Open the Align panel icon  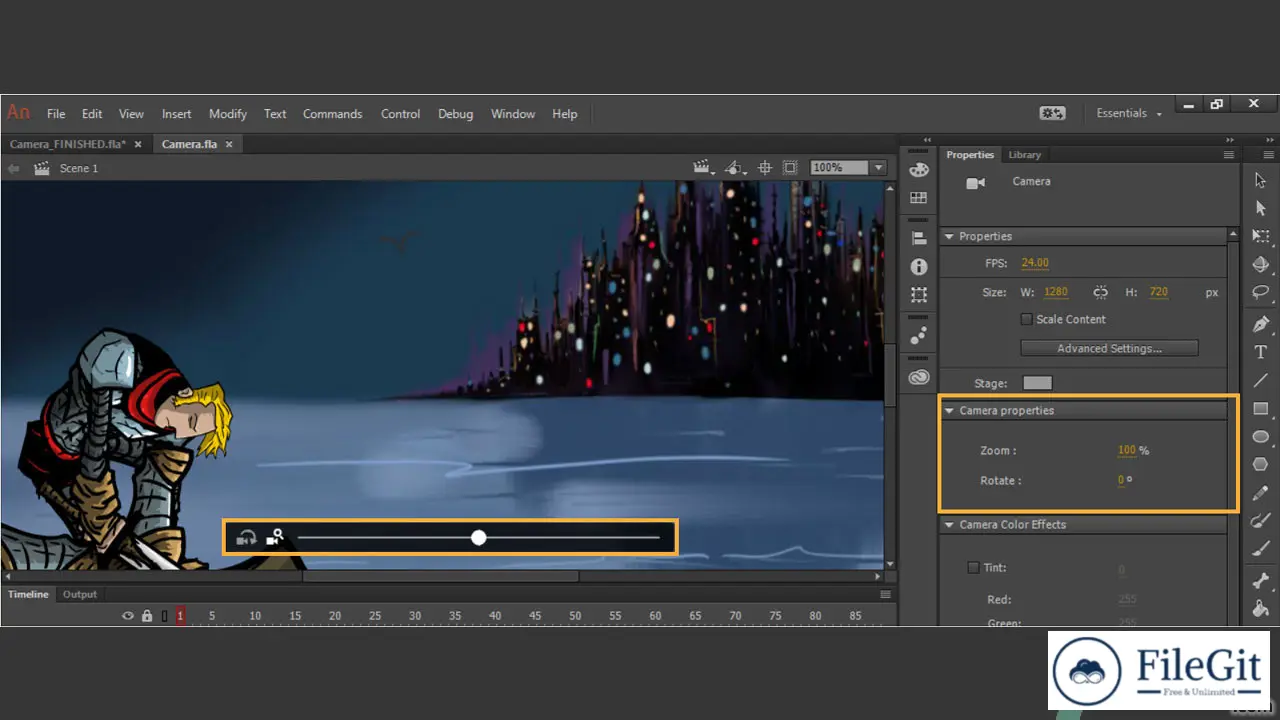point(919,238)
